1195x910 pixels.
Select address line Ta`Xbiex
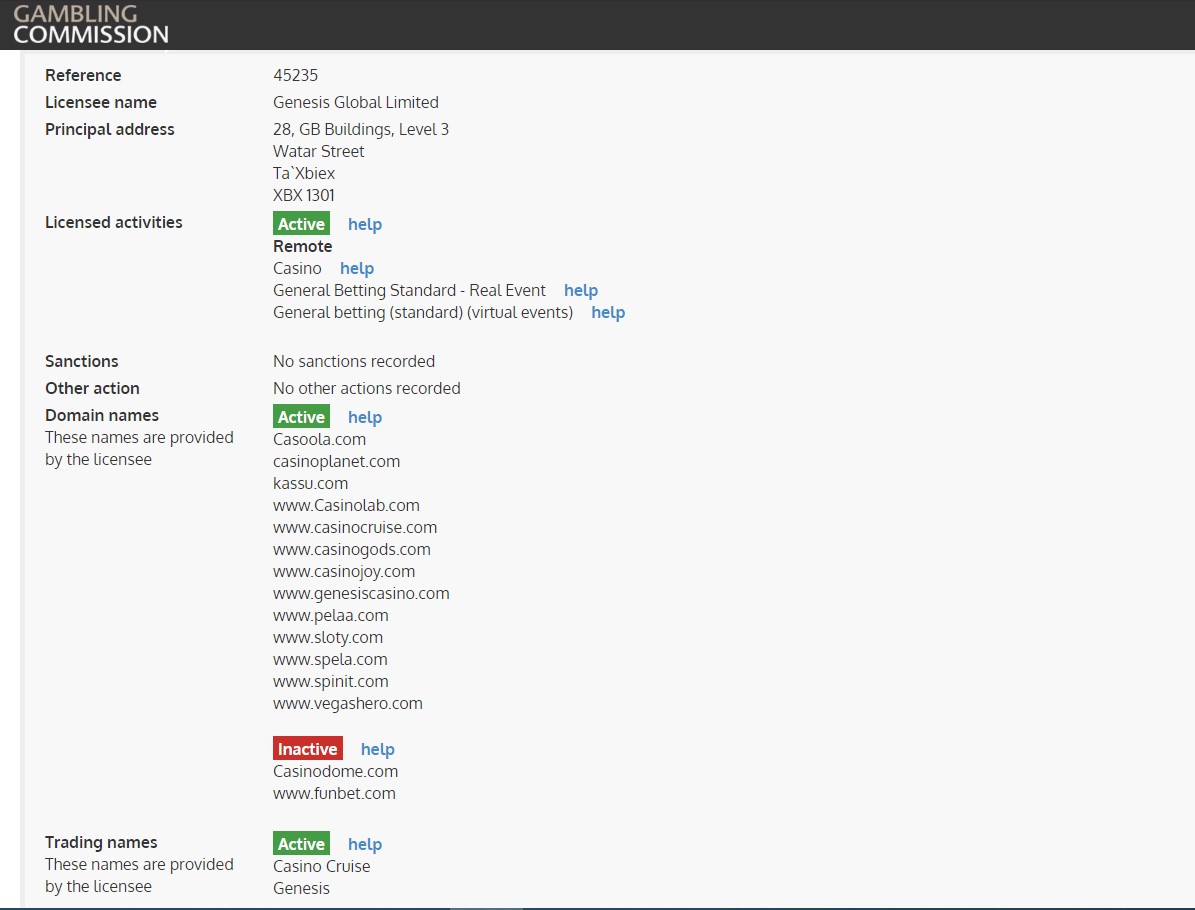pos(304,174)
